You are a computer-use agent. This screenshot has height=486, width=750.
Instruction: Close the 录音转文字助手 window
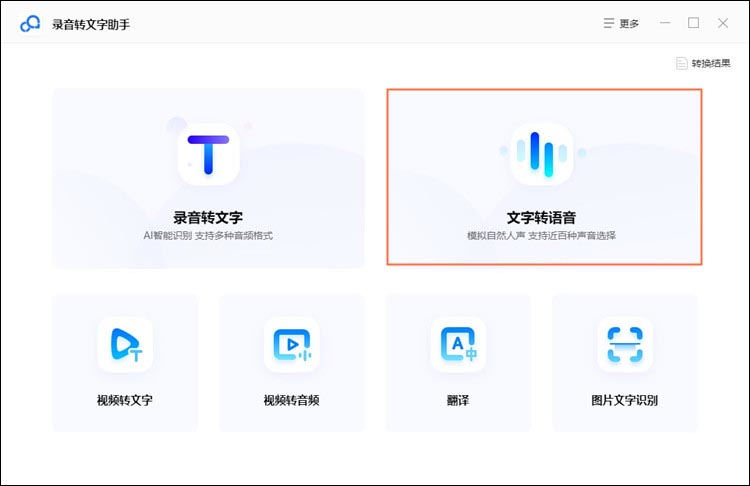(723, 23)
